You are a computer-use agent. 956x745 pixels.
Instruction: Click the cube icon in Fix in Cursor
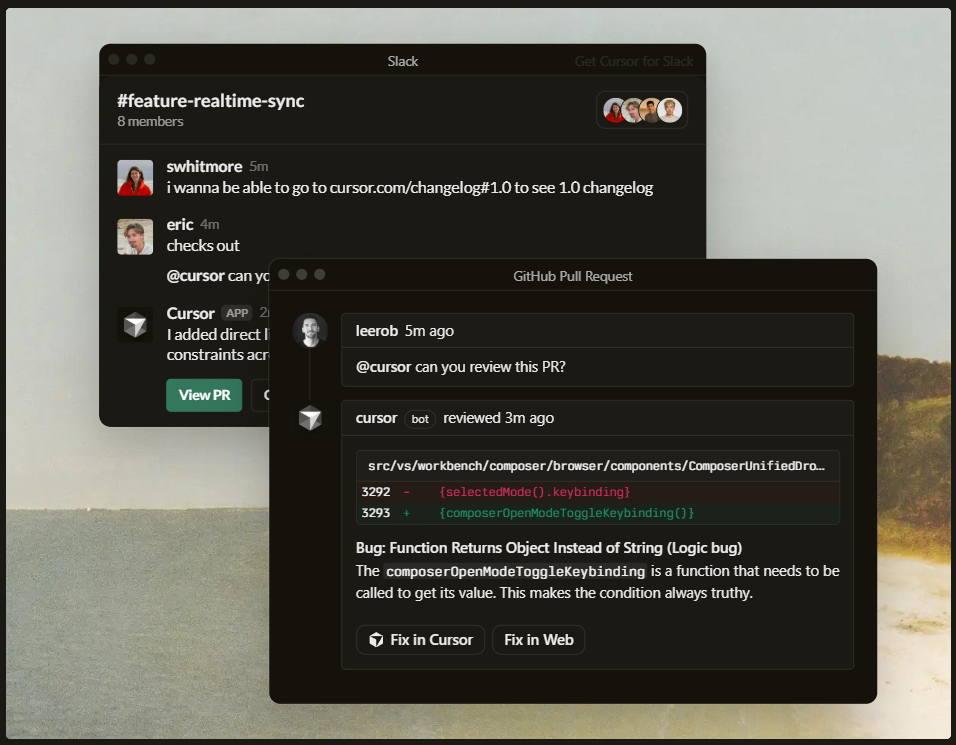click(x=376, y=640)
